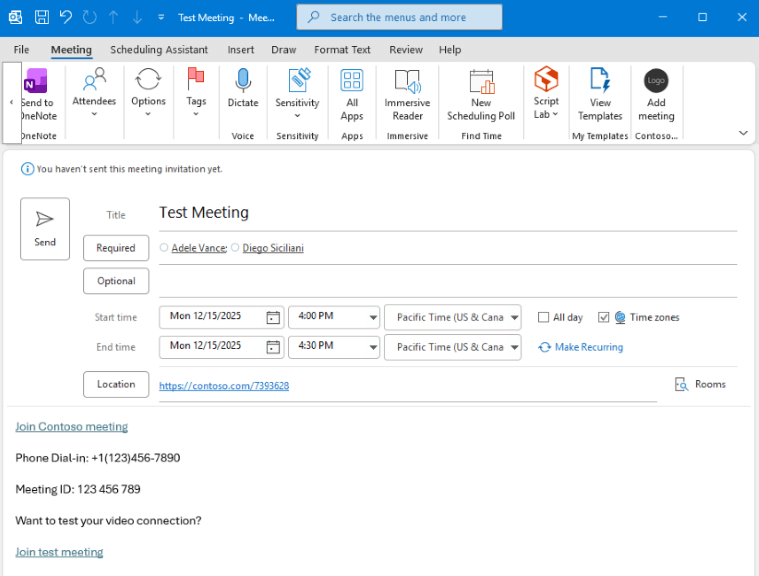Click the Add meeting Contoso logo
This screenshot has height=576, width=759.
coord(656,80)
